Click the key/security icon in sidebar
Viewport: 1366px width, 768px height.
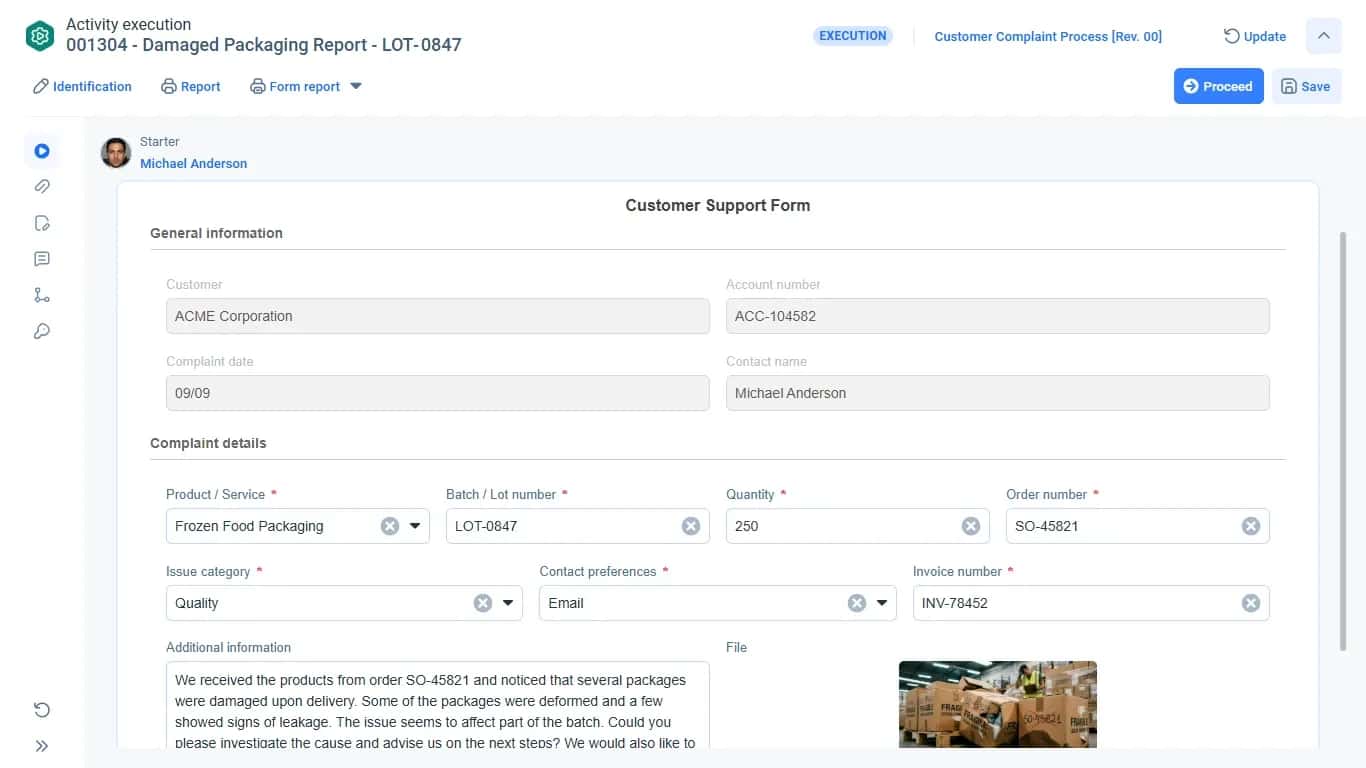[x=42, y=331]
